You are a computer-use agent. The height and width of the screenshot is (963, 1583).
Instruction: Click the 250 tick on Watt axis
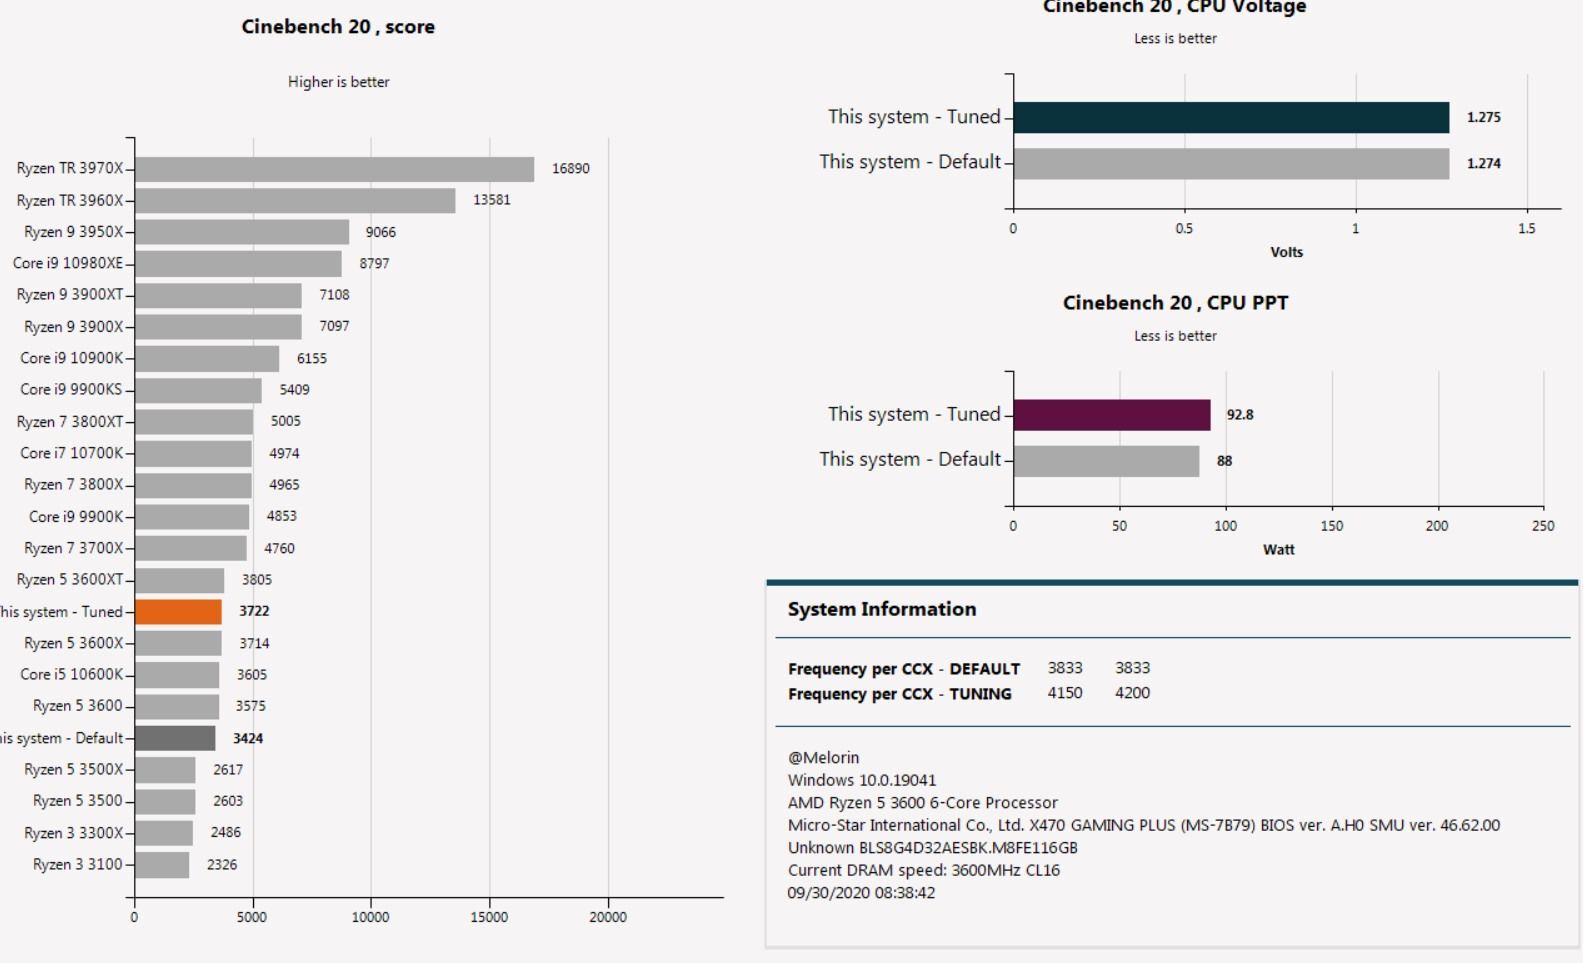pos(1543,526)
